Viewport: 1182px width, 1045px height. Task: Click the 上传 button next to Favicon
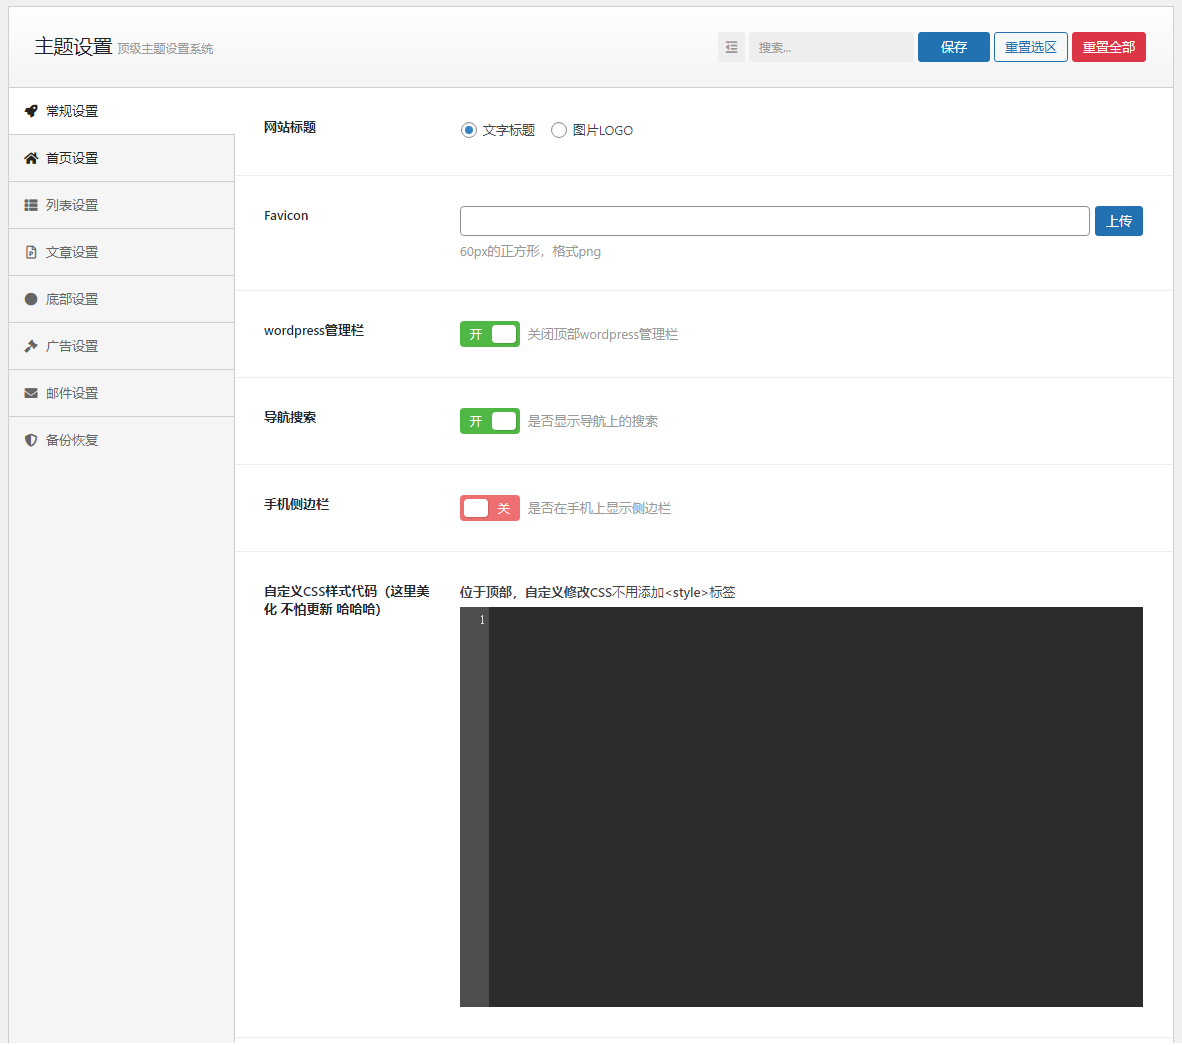point(1118,221)
